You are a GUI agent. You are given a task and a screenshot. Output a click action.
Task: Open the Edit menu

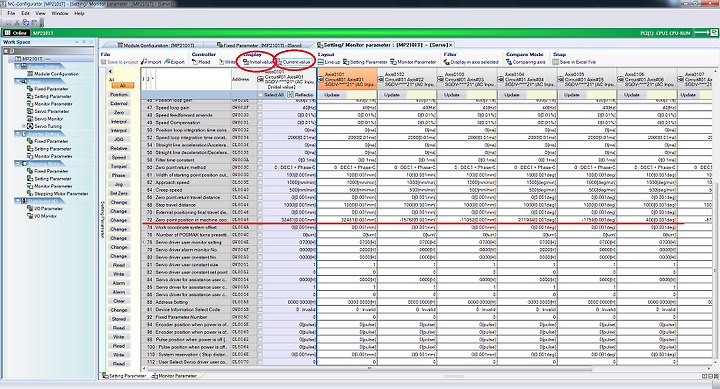(x=25, y=13)
